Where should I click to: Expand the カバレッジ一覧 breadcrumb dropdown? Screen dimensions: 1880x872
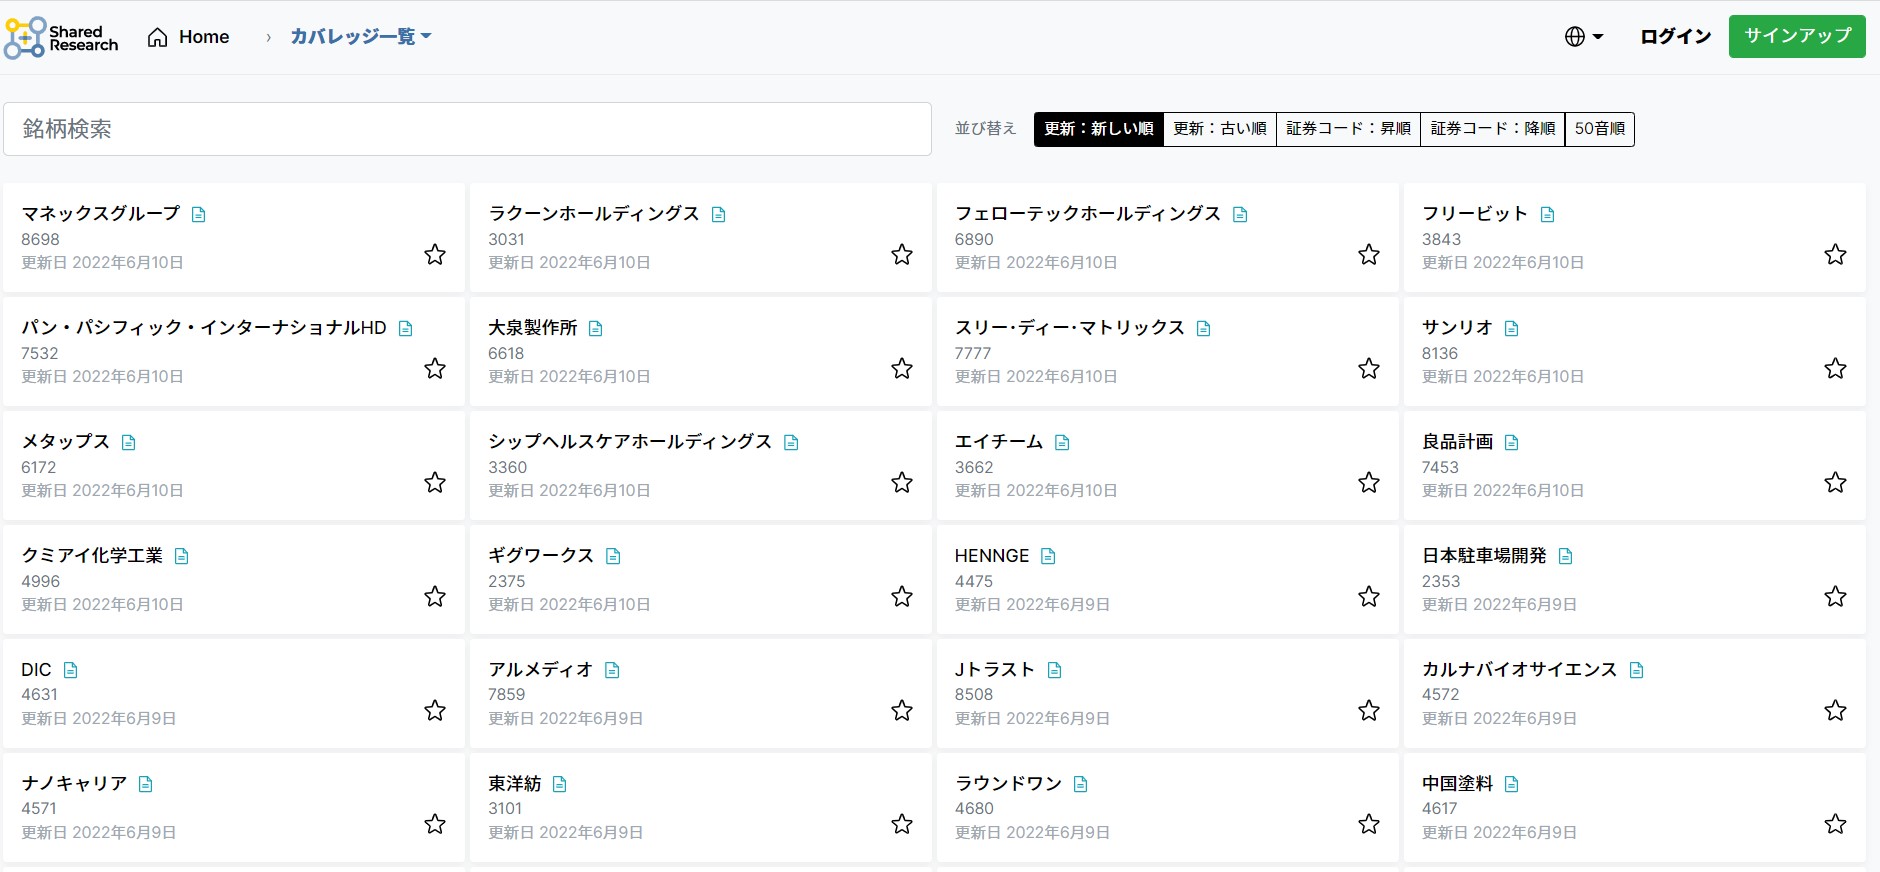pyautogui.click(x=361, y=37)
